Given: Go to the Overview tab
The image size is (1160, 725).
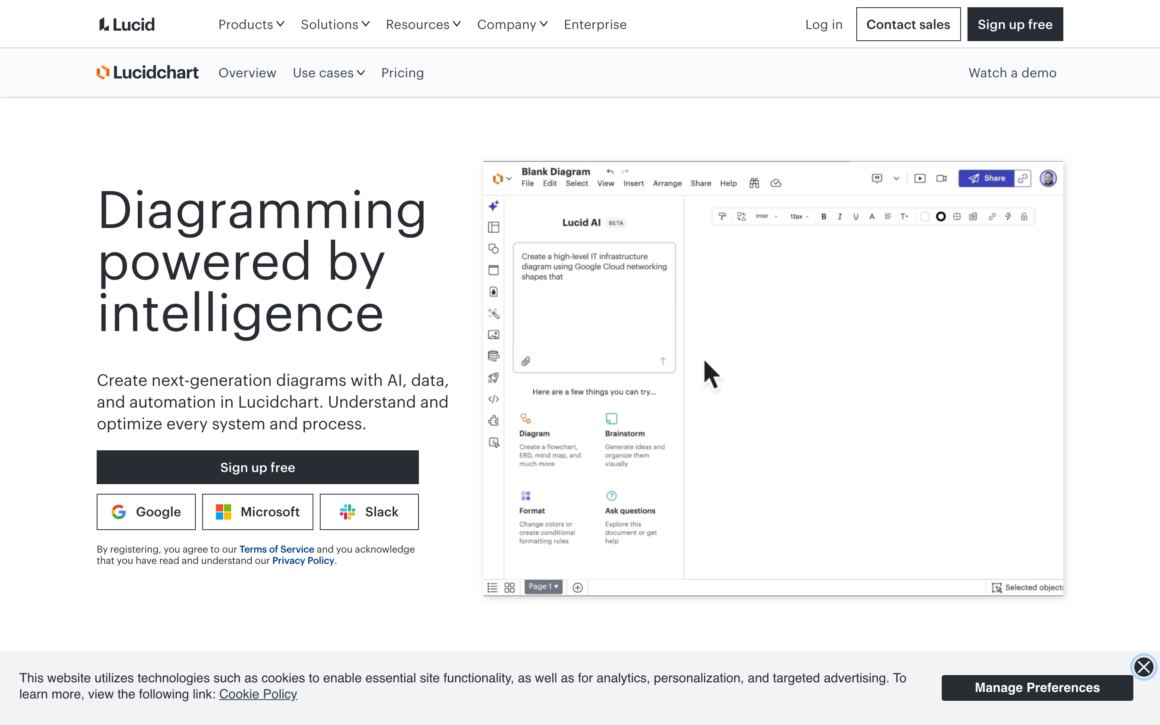Looking at the screenshot, I should [x=247, y=72].
